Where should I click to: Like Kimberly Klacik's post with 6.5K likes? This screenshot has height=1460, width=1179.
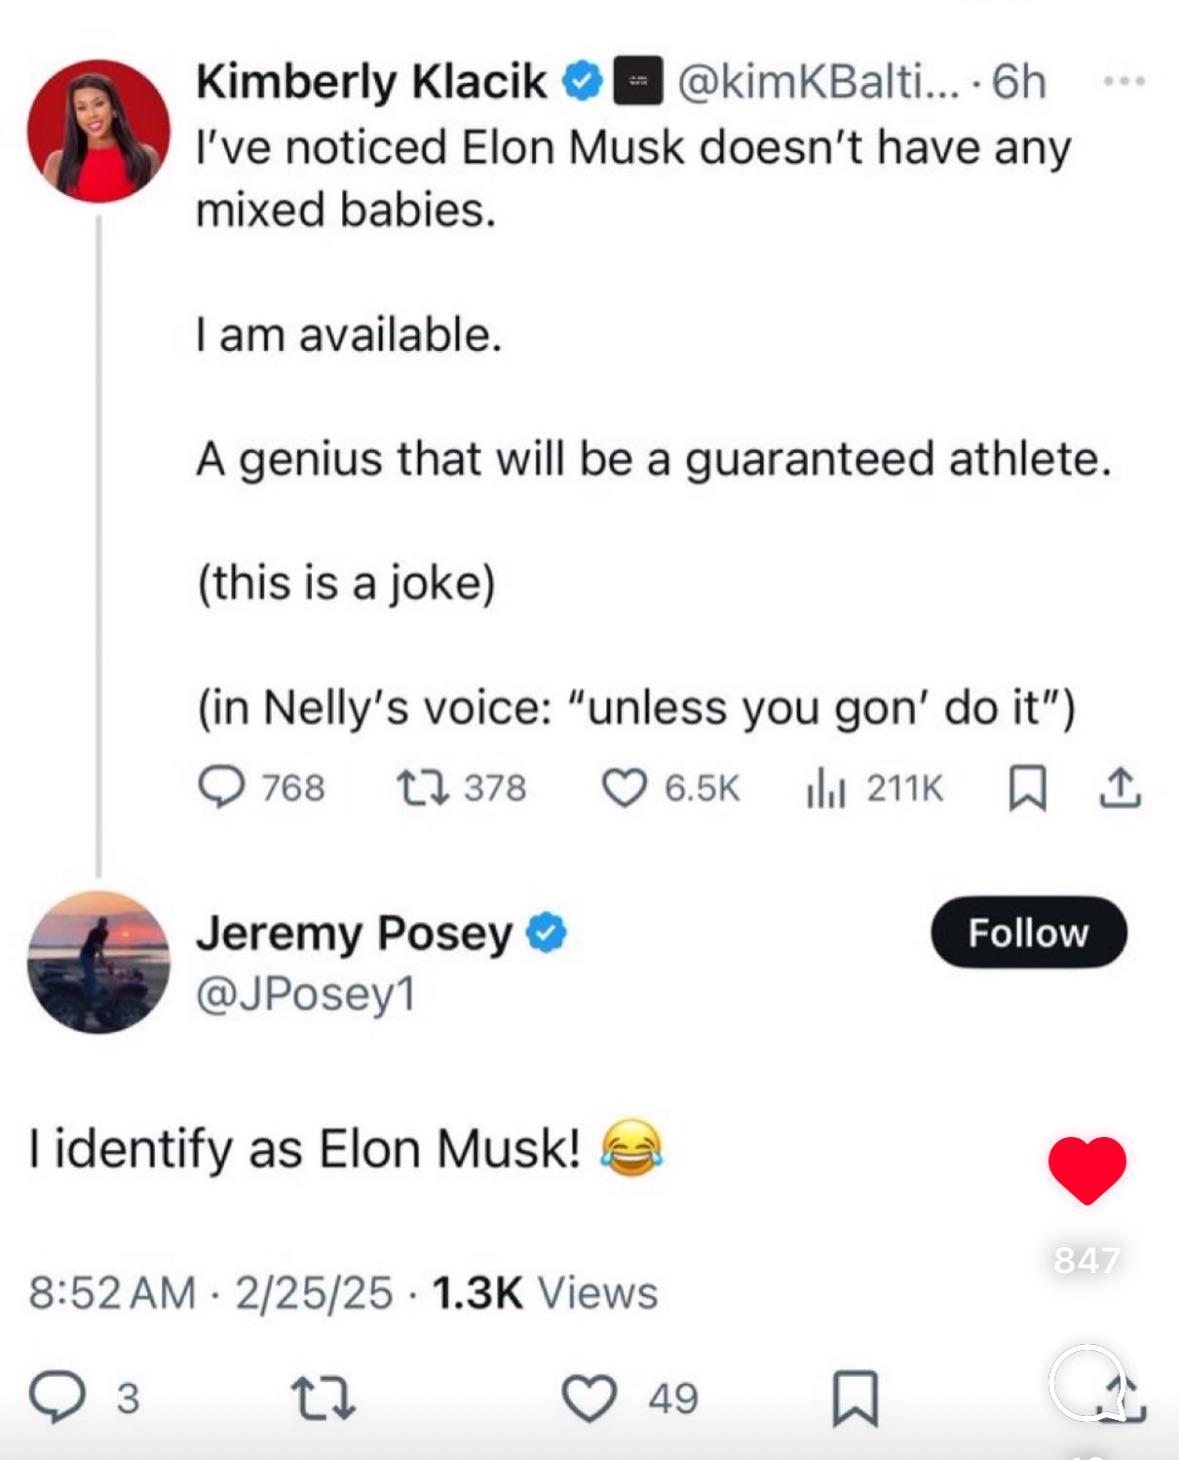[x=624, y=789]
